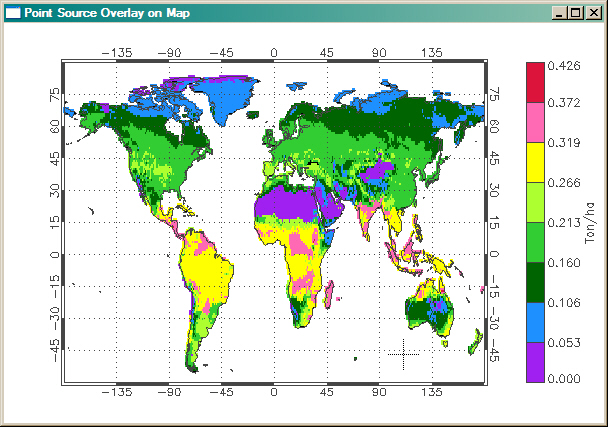Click the blue Greenland region on the map
The image size is (608, 427).
click(230, 95)
